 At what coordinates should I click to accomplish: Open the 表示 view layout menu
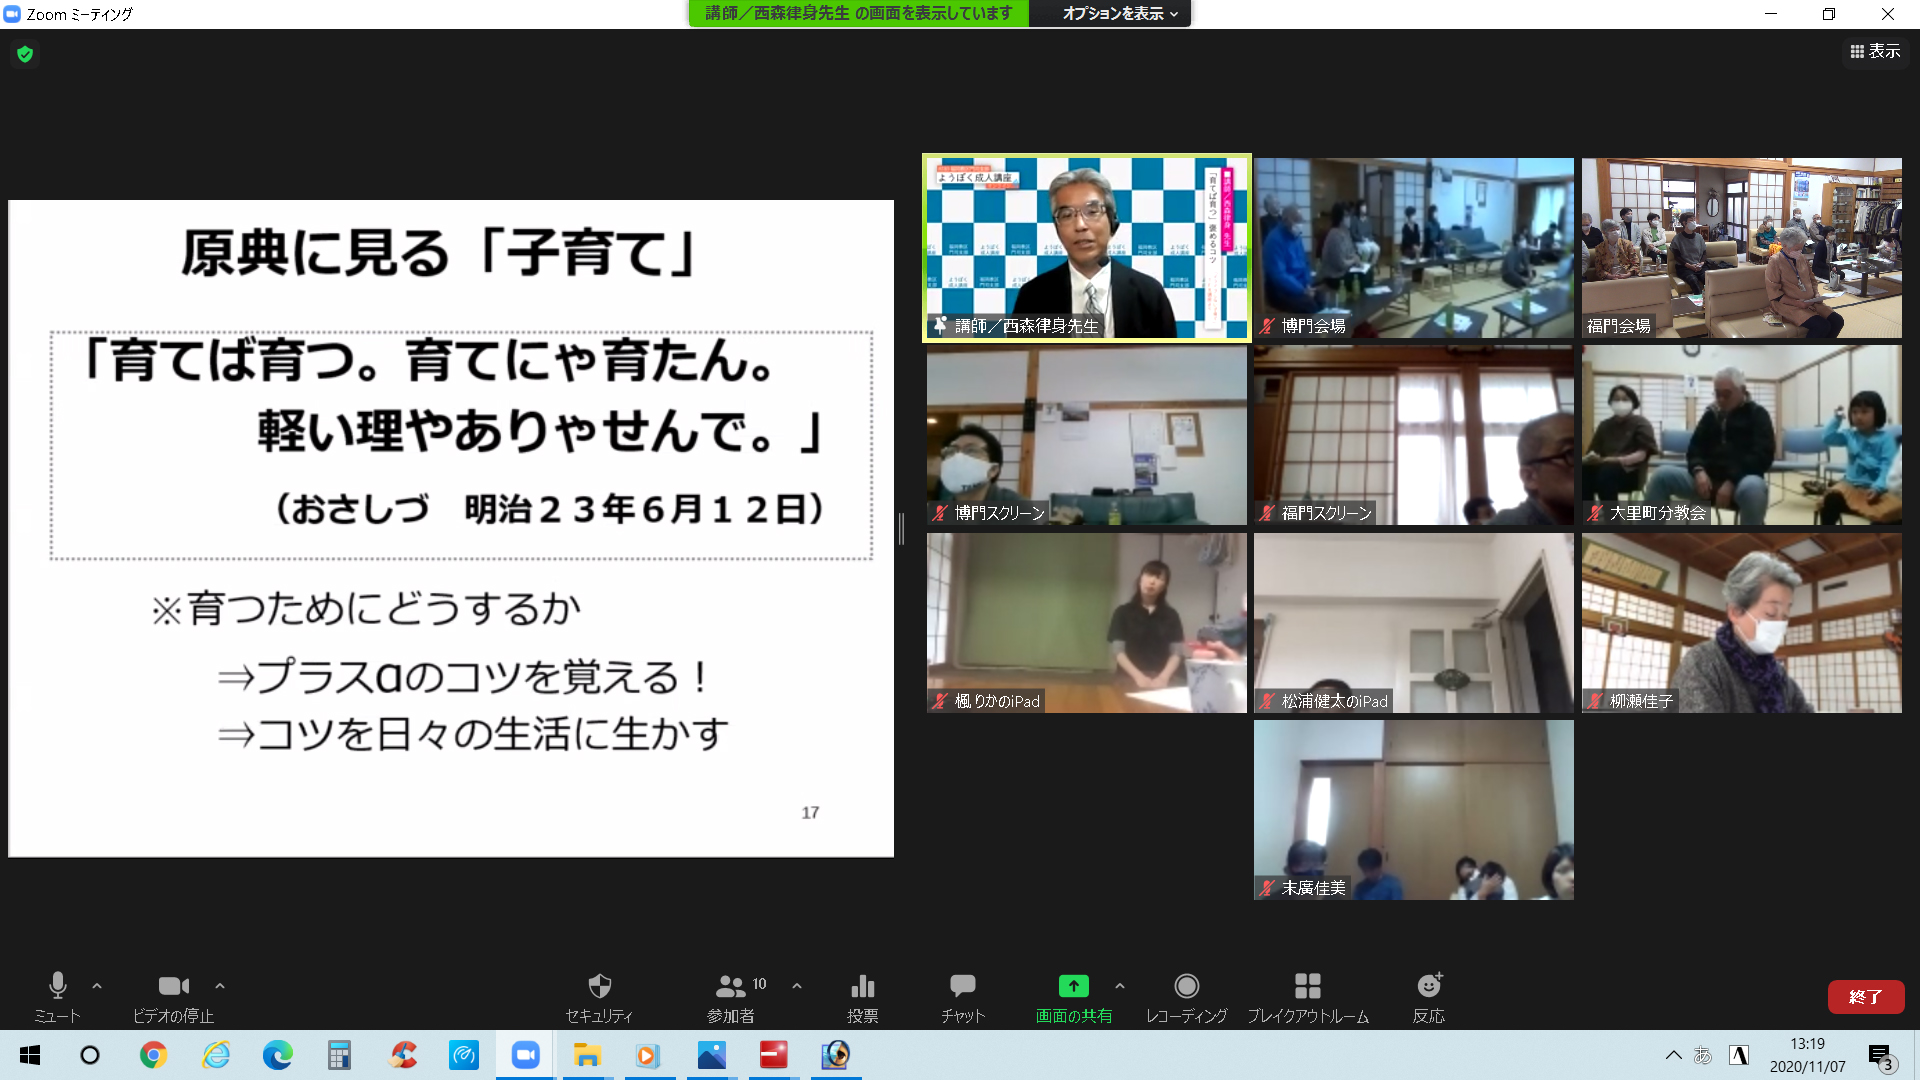(1875, 52)
